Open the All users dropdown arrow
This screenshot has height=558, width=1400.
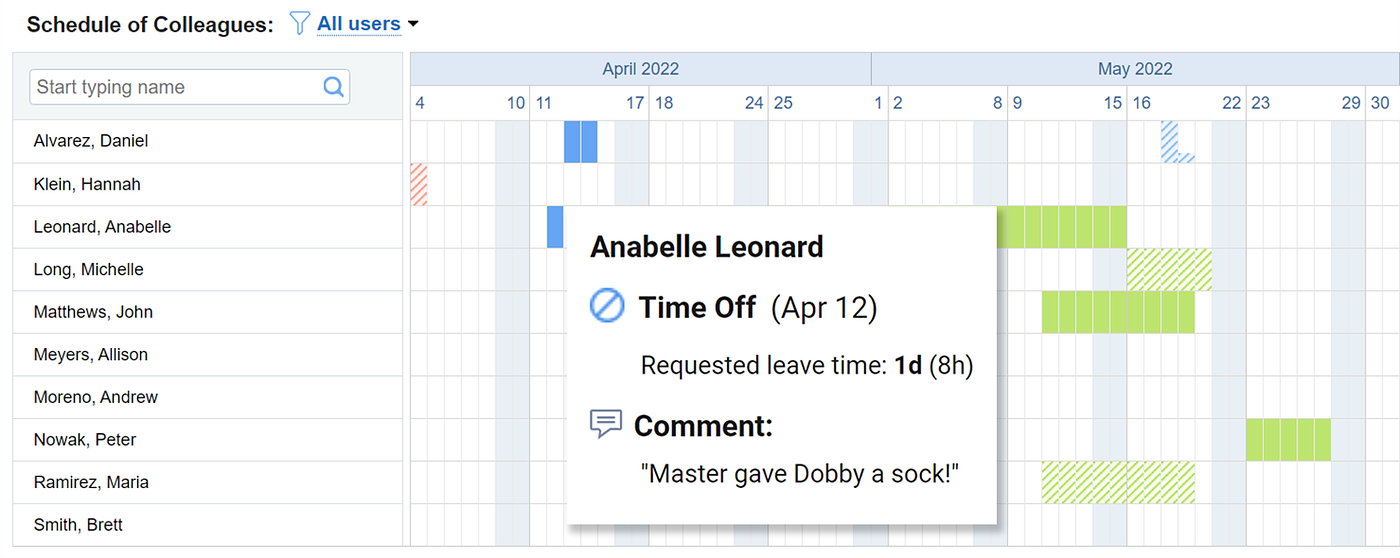pos(413,24)
